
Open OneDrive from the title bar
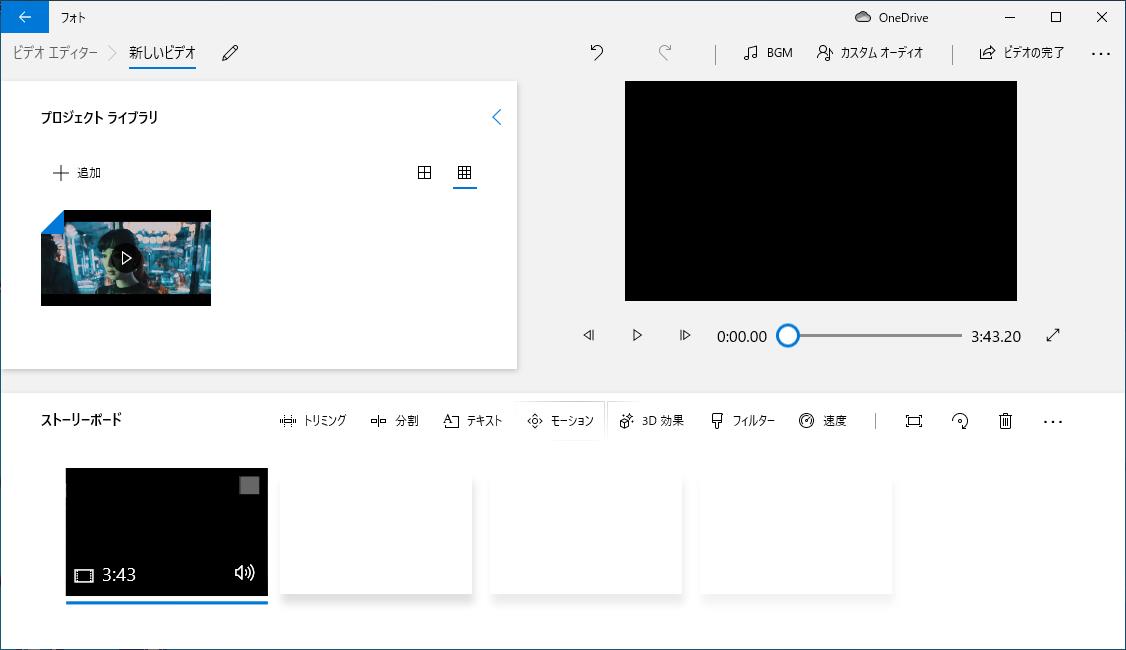(x=891, y=17)
